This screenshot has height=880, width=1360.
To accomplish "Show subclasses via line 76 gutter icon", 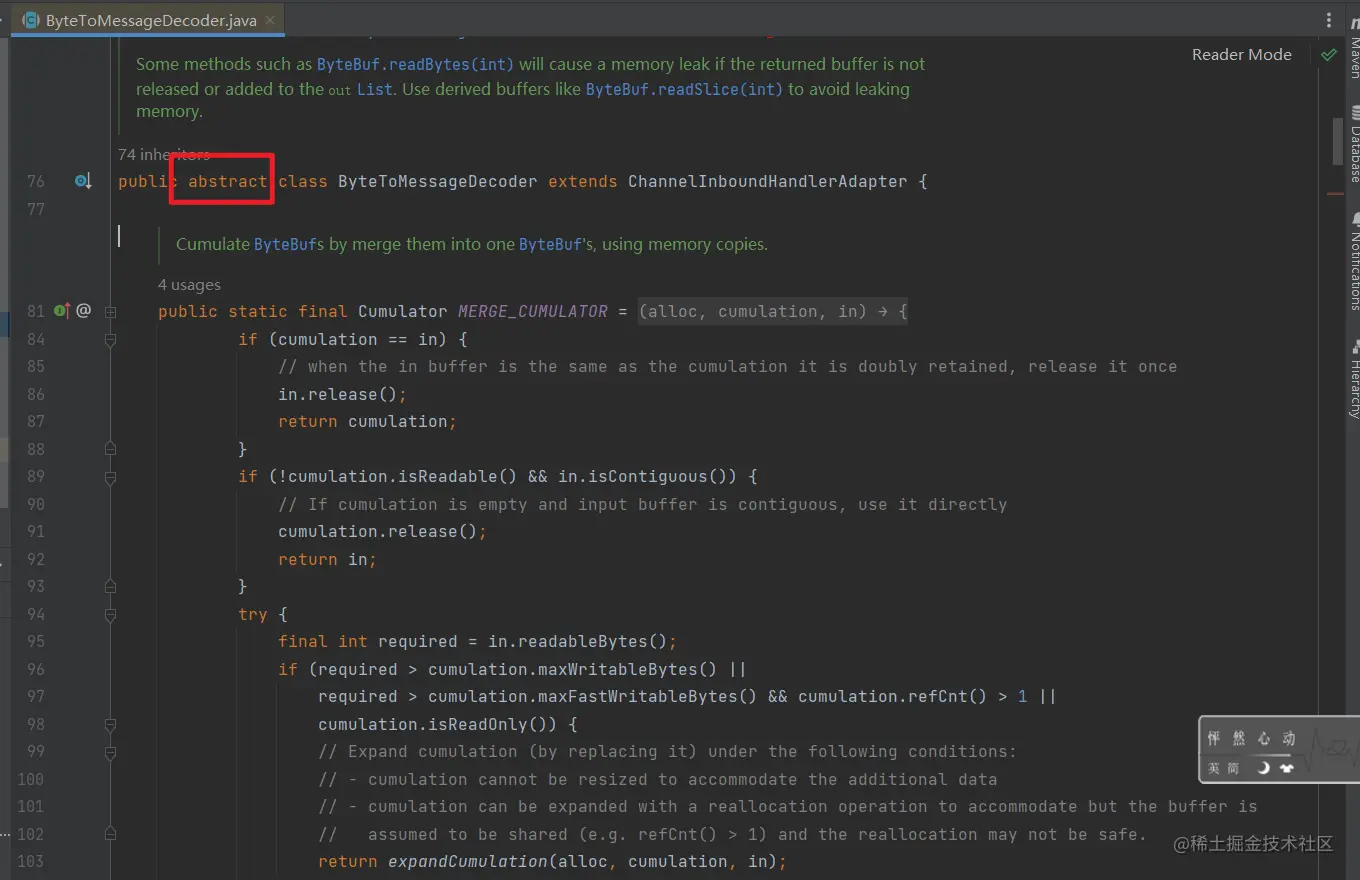I will pyautogui.click(x=83, y=182).
